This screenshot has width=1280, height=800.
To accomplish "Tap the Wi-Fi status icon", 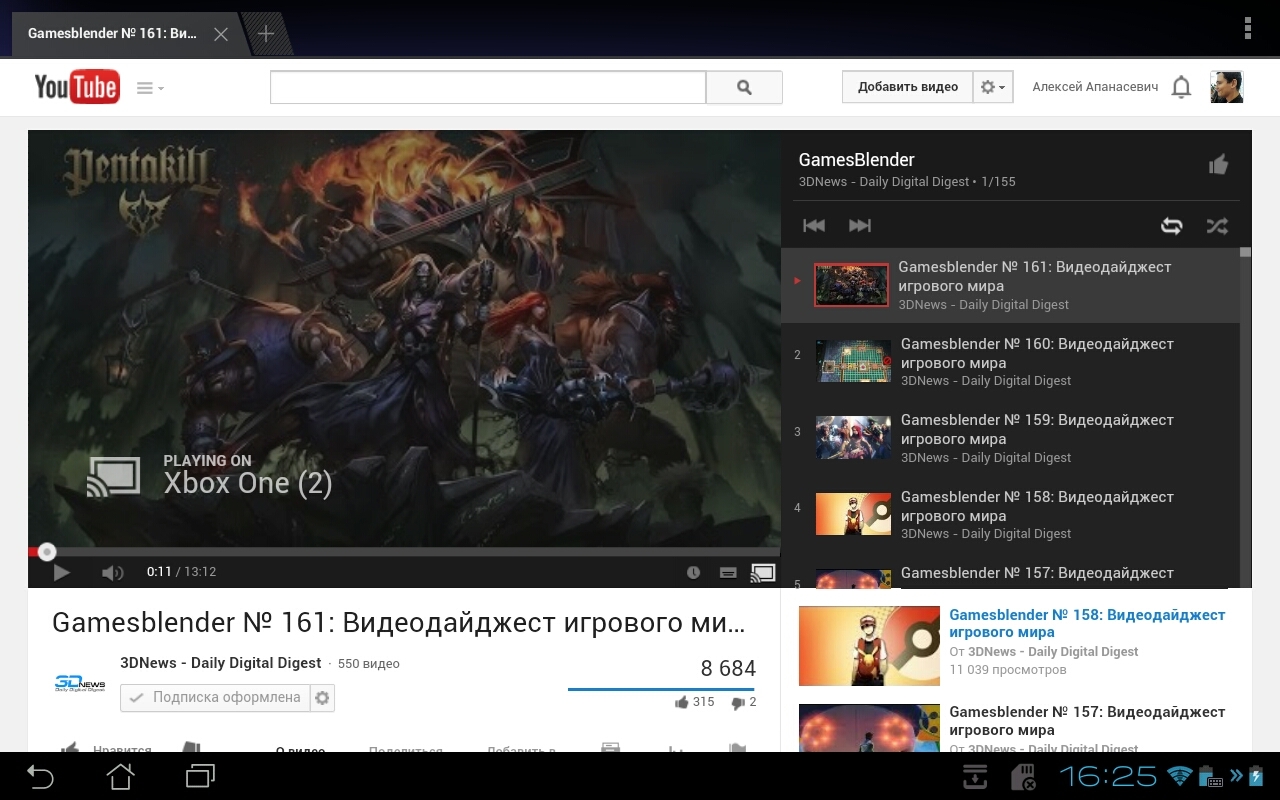I will [x=1180, y=776].
